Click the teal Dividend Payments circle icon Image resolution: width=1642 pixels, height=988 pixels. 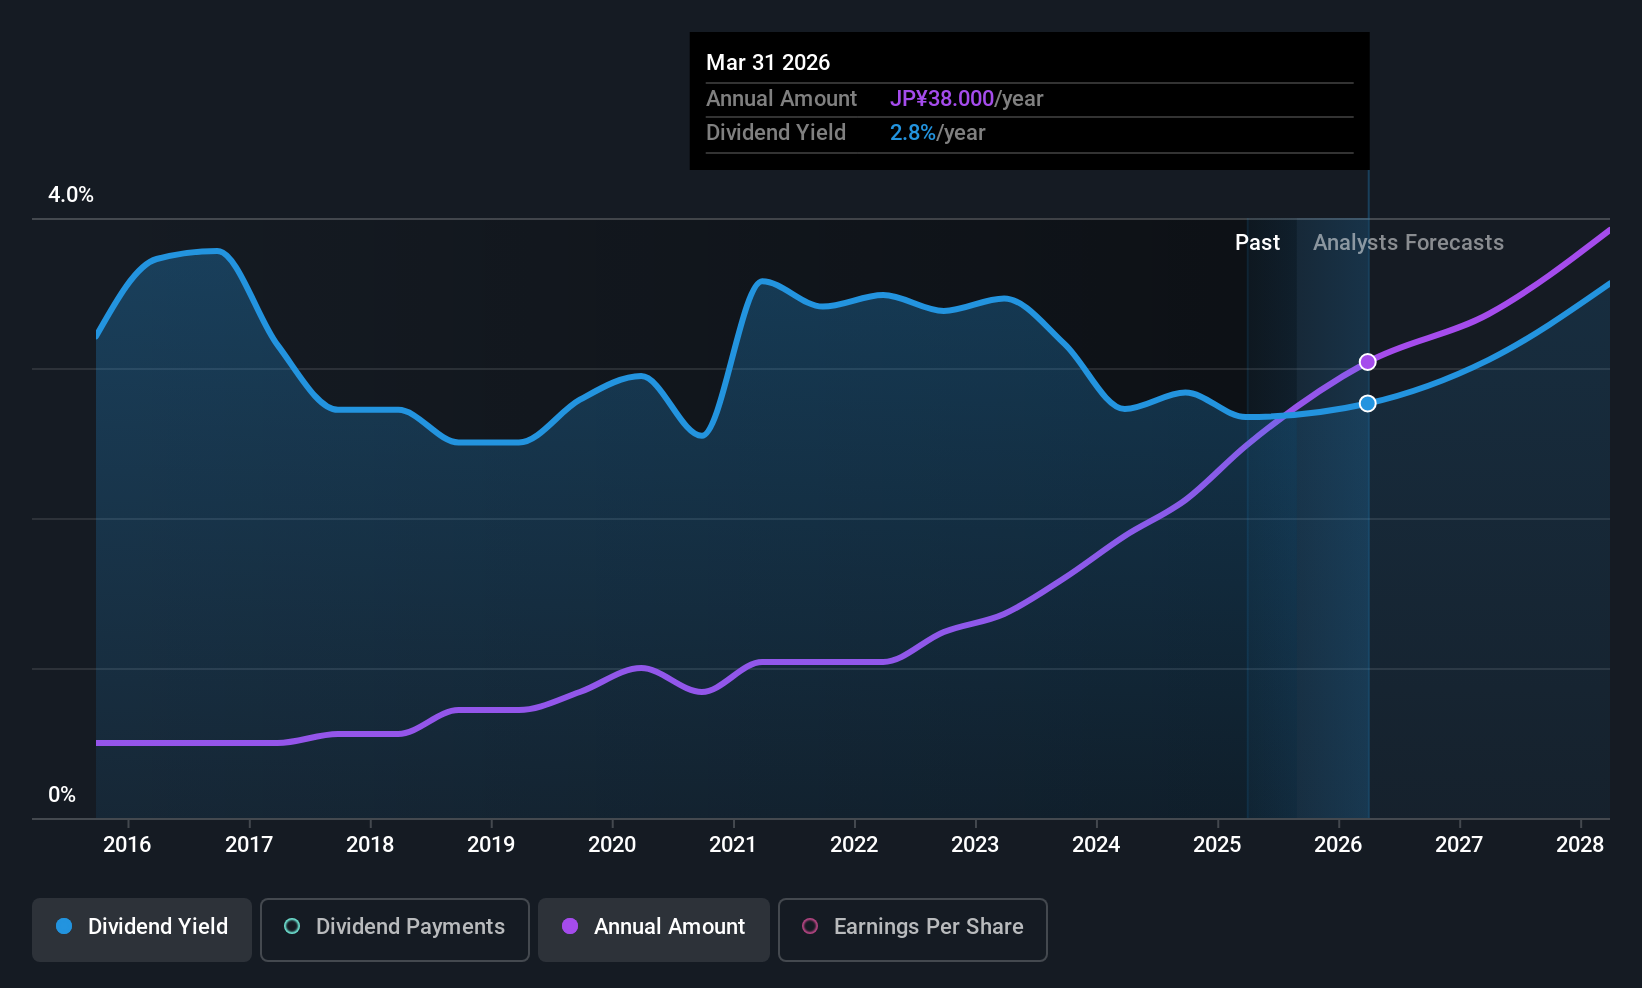point(292,926)
